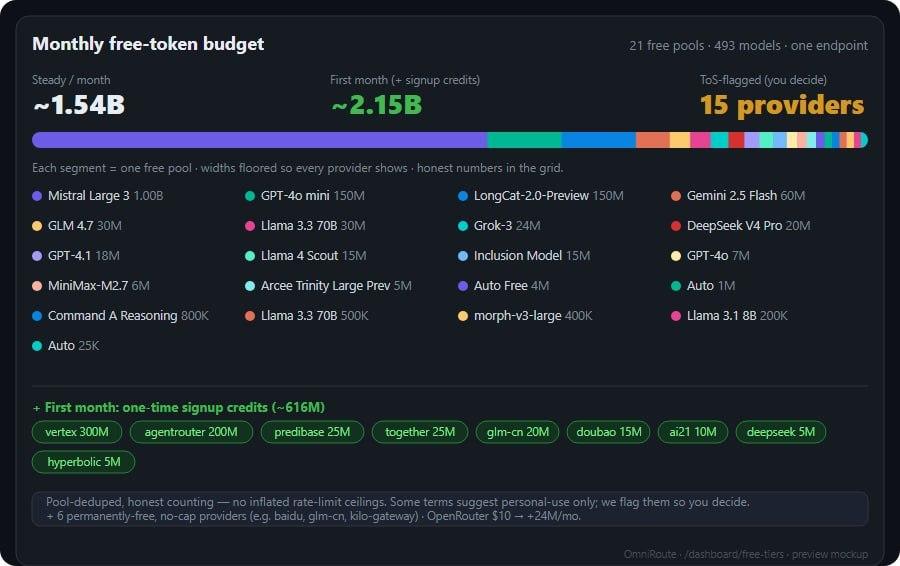Image resolution: width=900 pixels, height=566 pixels.
Task: Choose the hyperbolic 5M credit pill
Action: (x=84, y=462)
